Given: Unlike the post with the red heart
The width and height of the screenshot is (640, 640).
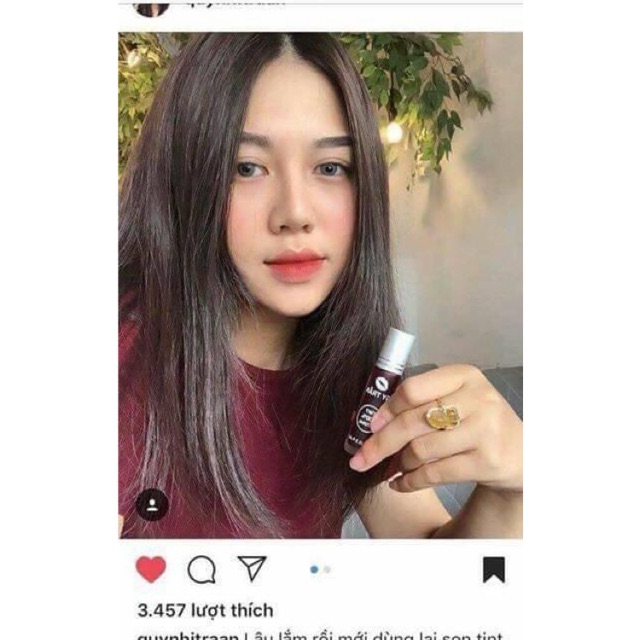Looking at the screenshot, I should (x=151, y=569).
